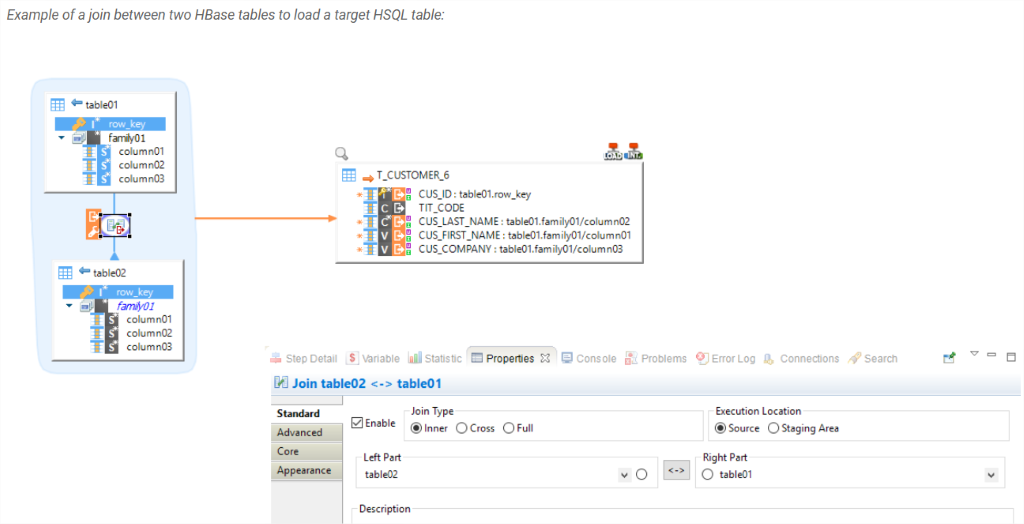Select the join node between table01 and table02
The height and width of the screenshot is (524, 1024).
coord(115,225)
